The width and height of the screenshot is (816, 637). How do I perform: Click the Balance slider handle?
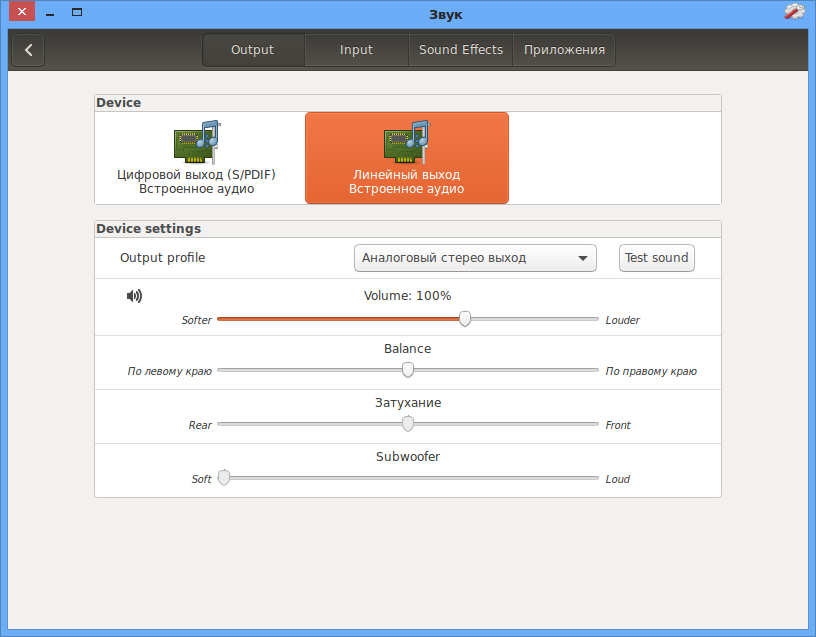click(407, 370)
